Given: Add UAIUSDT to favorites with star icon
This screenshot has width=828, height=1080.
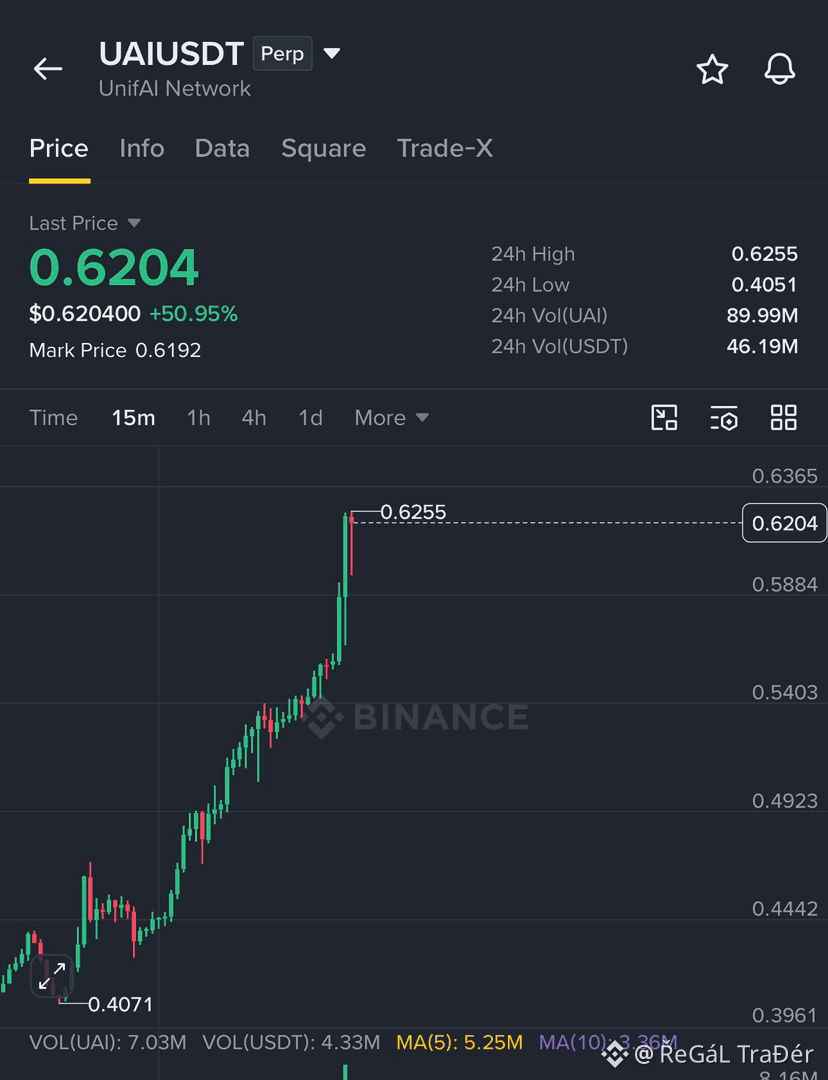Looking at the screenshot, I should [x=712, y=70].
